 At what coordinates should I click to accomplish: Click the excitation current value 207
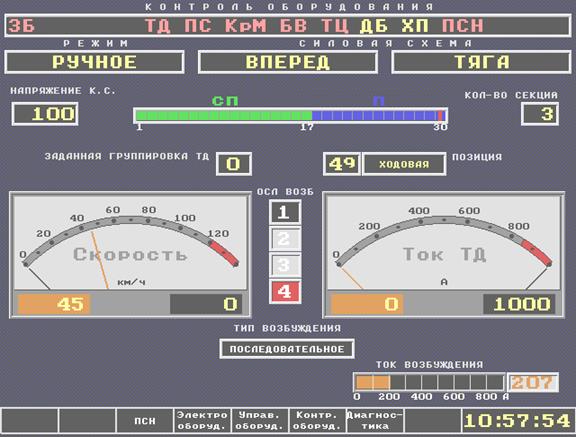[533, 383]
